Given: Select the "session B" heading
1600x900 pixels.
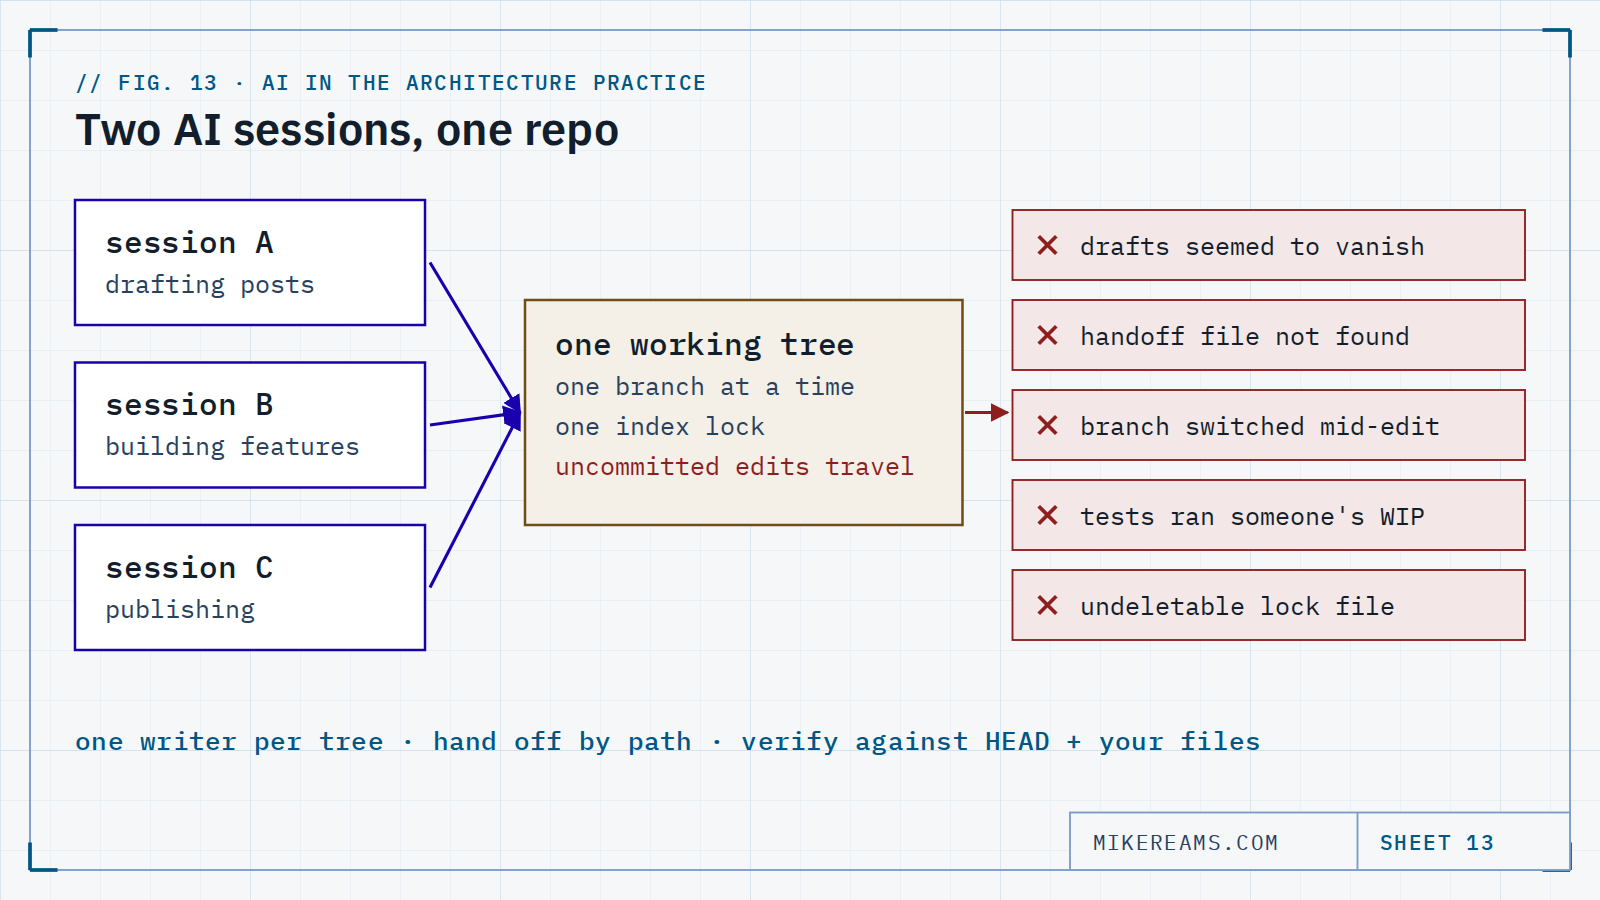Looking at the screenshot, I should click(190, 405).
